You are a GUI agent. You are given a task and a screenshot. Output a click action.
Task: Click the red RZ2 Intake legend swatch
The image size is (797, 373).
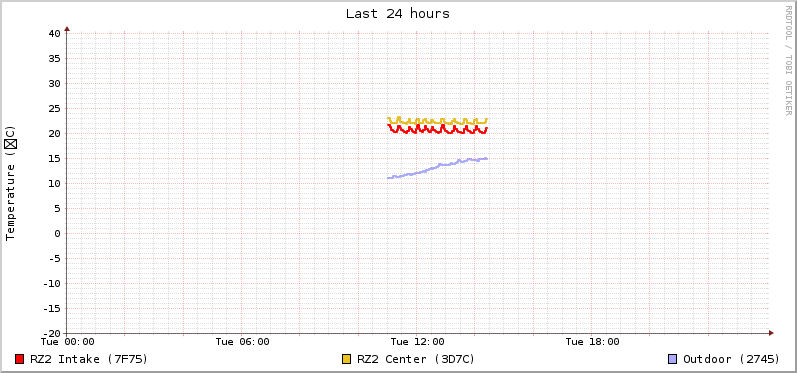20,359
